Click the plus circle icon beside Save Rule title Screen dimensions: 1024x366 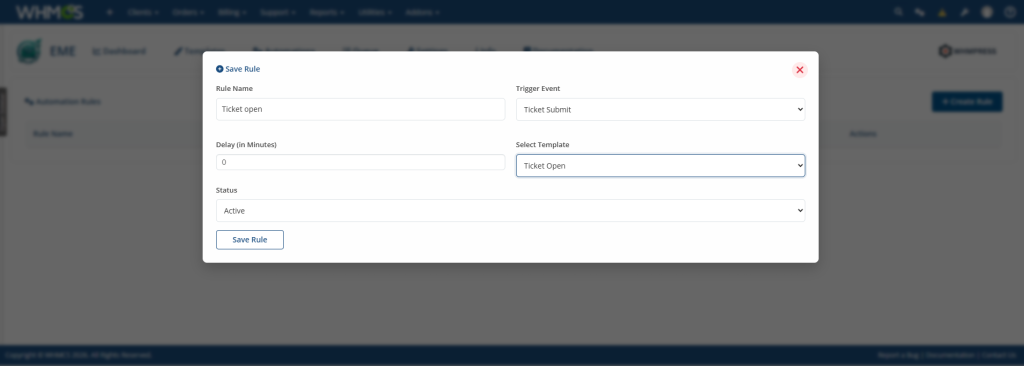[219, 69]
